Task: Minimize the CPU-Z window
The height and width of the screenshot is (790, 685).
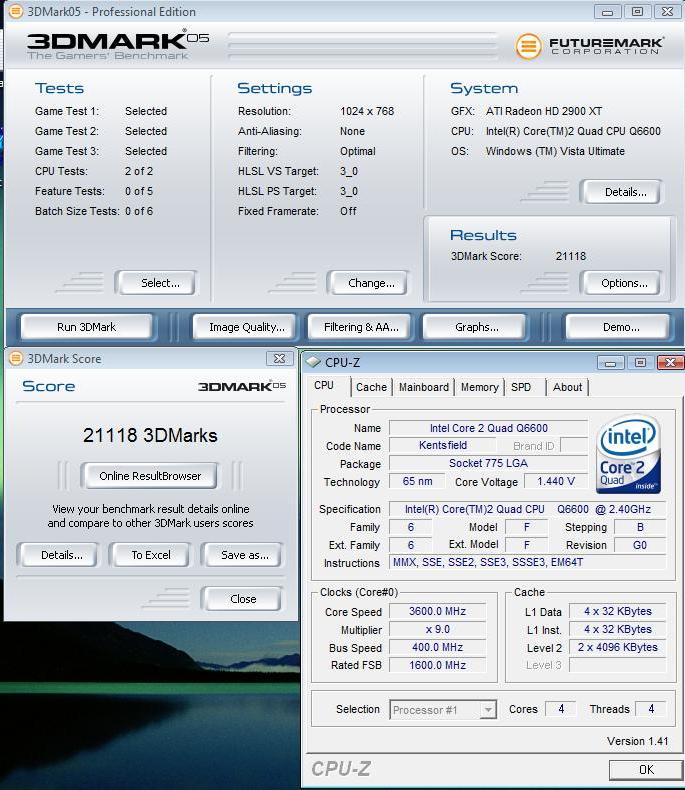Action: [610, 363]
